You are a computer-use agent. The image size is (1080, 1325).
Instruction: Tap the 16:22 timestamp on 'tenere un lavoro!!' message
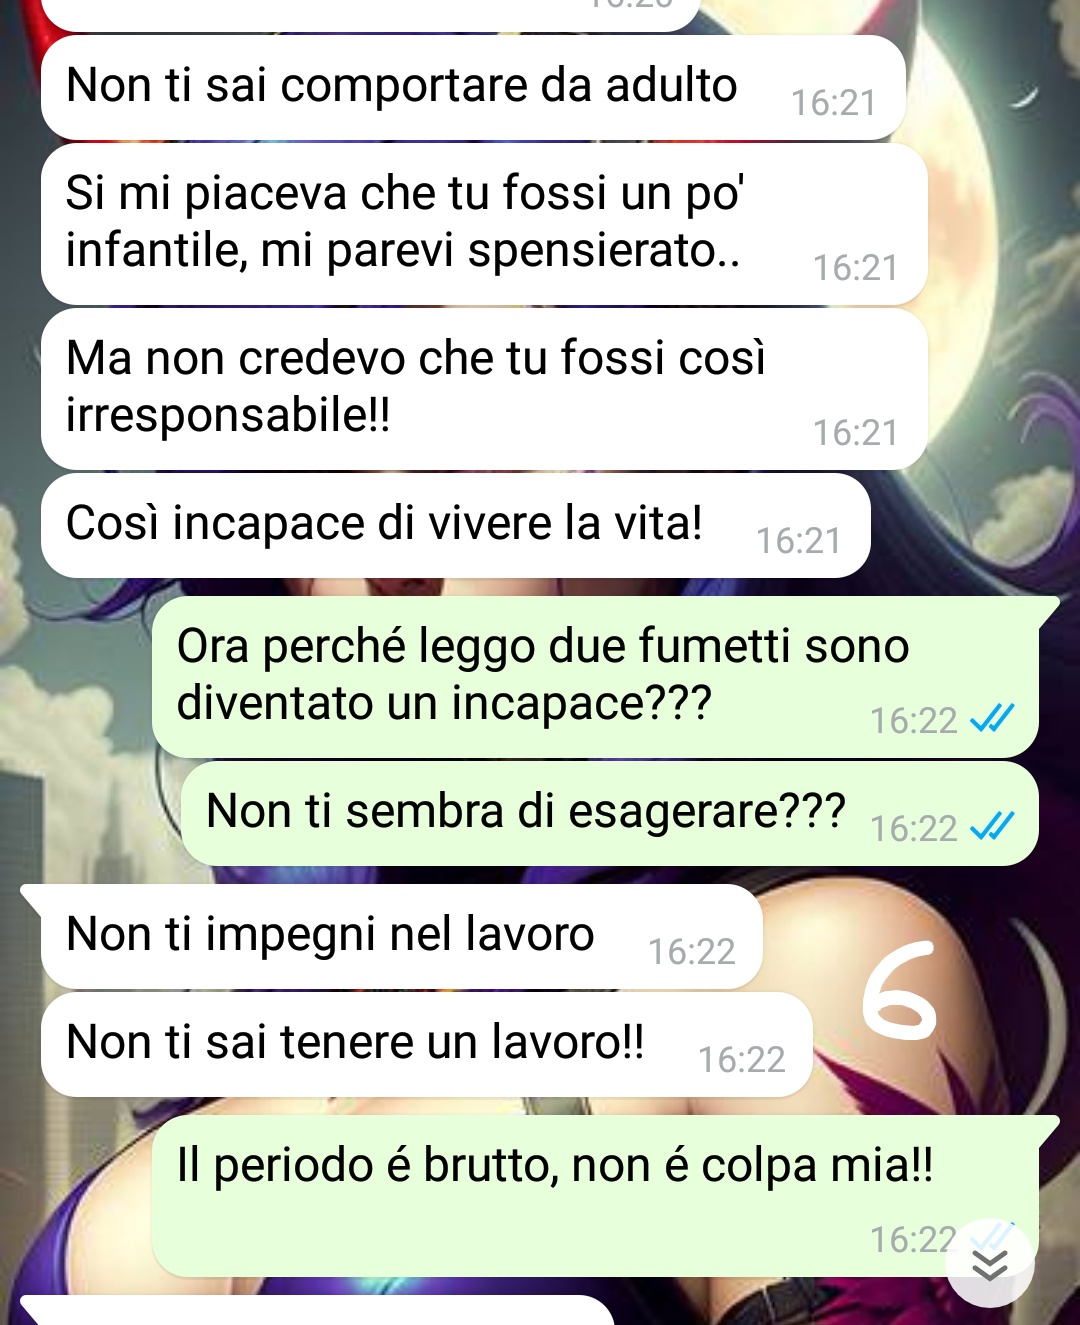tap(741, 1060)
